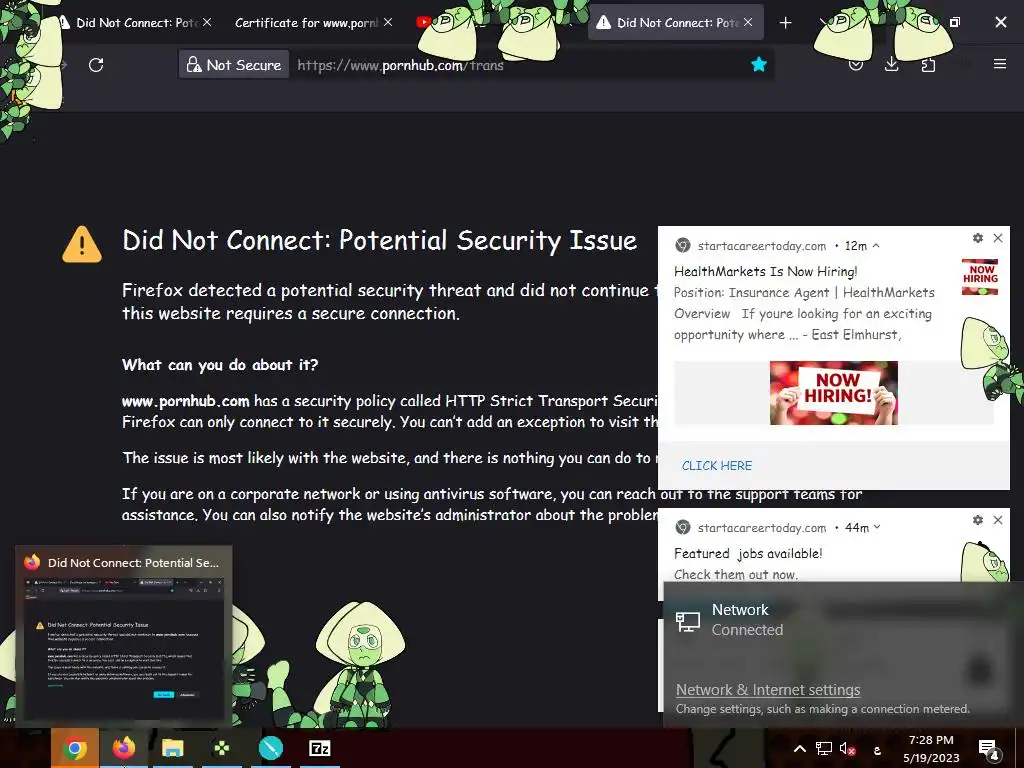
Task: Open the Extensions puzzle-piece menu
Action: [x=928, y=65]
